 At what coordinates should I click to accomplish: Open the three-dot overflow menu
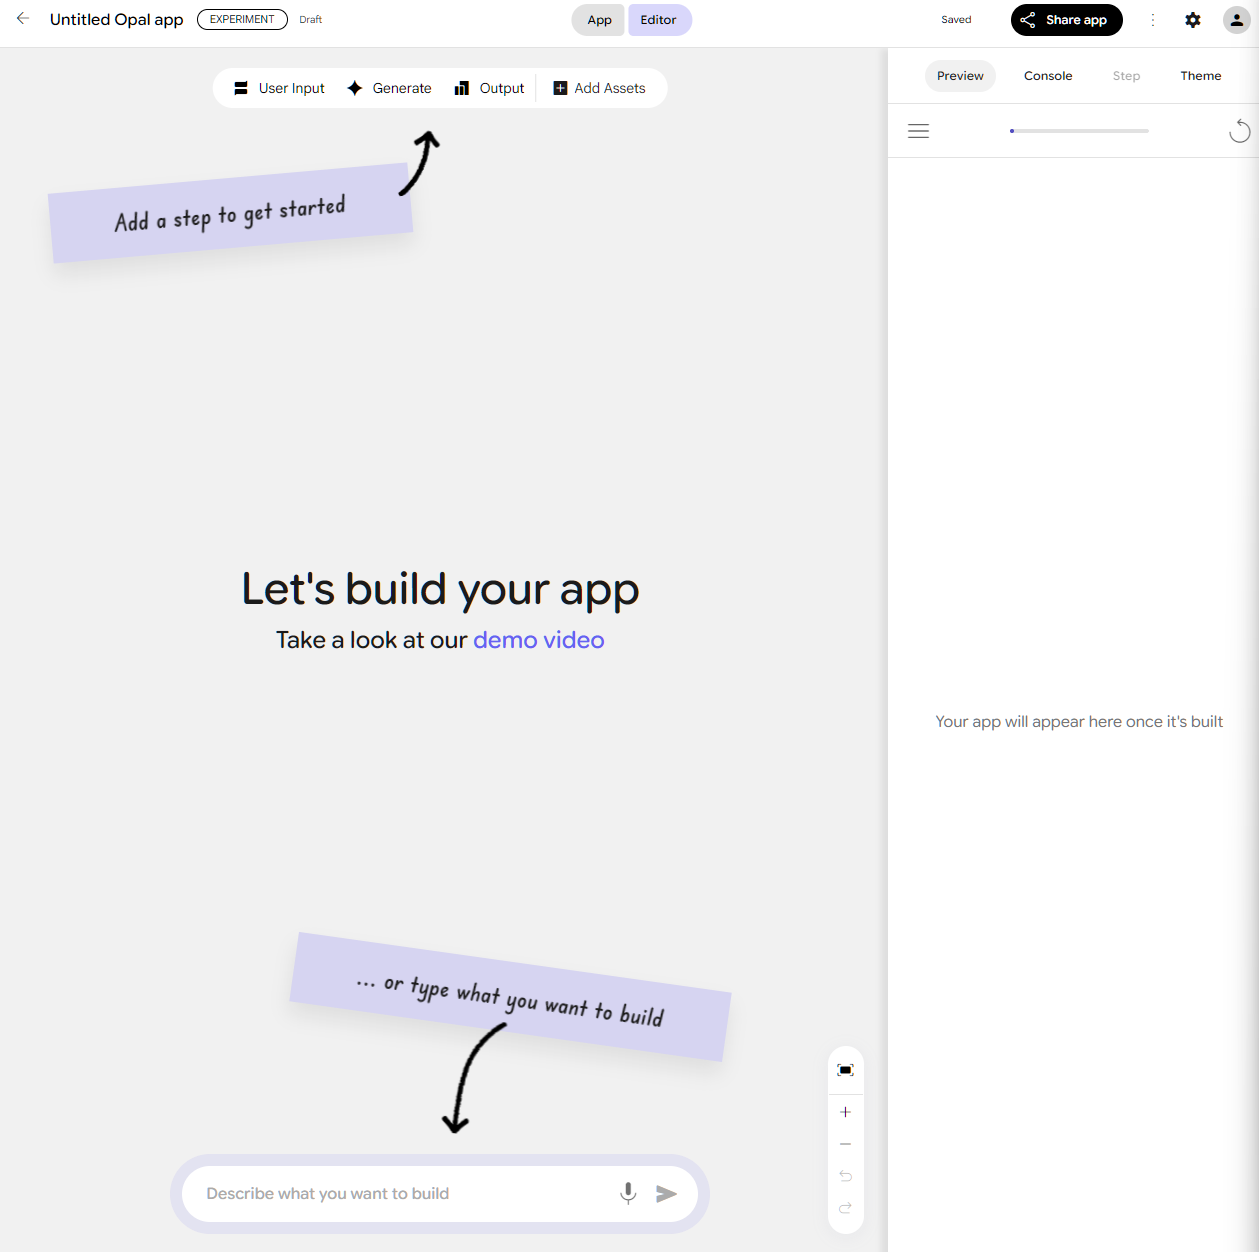coord(1152,20)
